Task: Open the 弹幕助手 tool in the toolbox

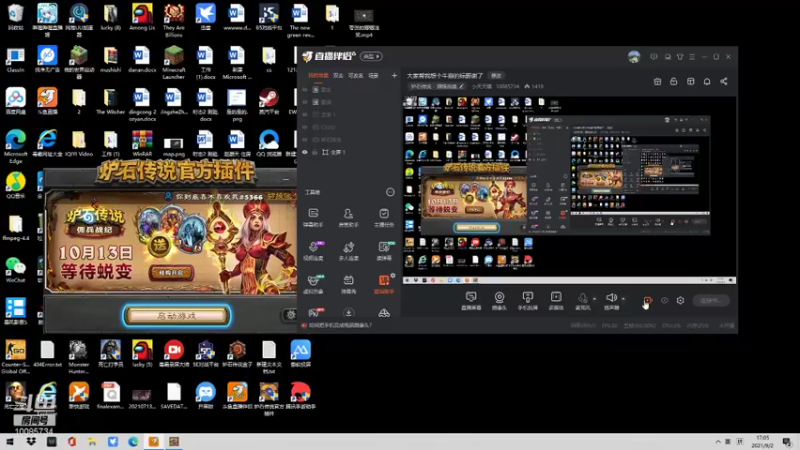Action: (313, 217)
